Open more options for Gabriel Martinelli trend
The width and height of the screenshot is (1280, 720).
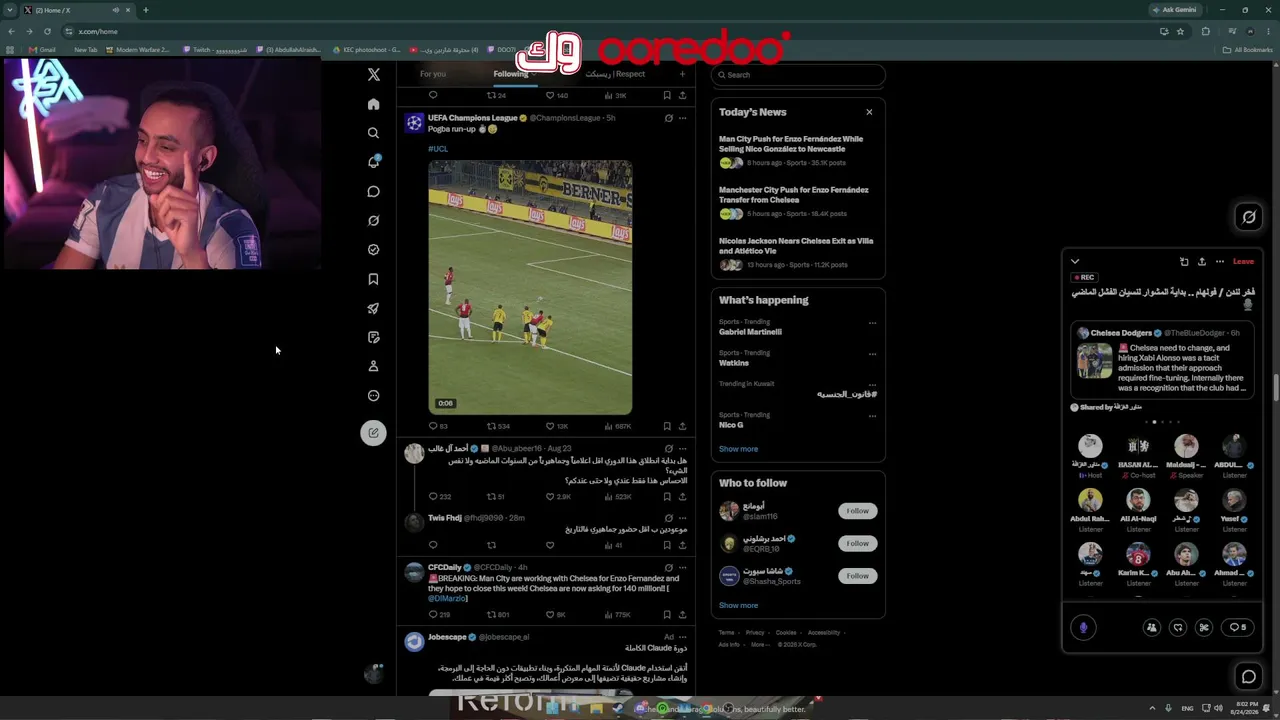click(x=872, y=323)
